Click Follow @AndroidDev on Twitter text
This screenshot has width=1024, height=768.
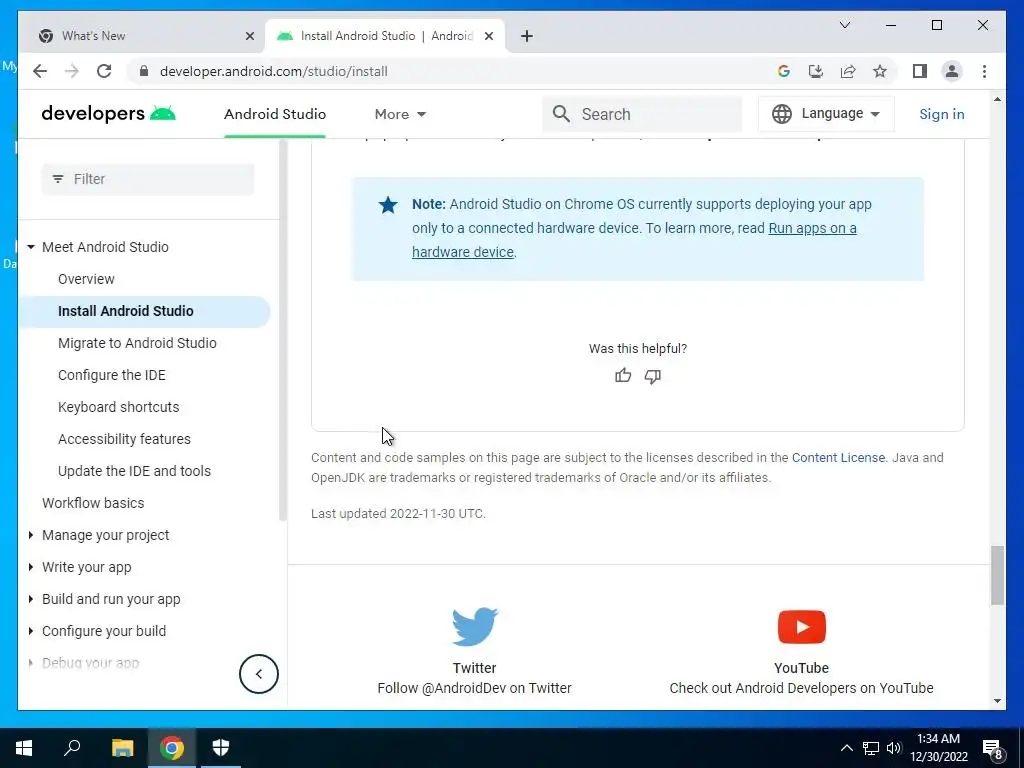[474, 688]
